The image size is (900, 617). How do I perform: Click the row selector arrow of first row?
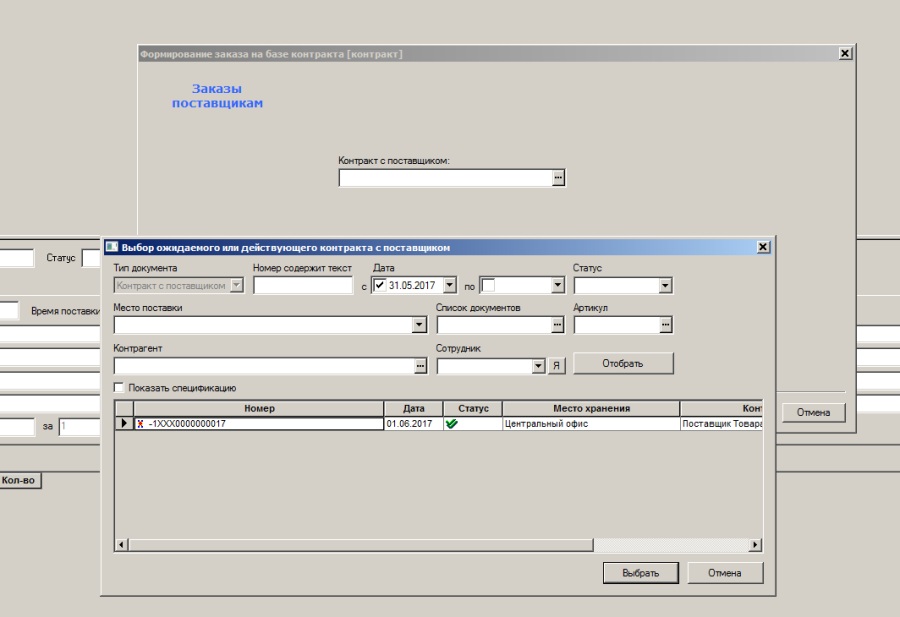124,424
